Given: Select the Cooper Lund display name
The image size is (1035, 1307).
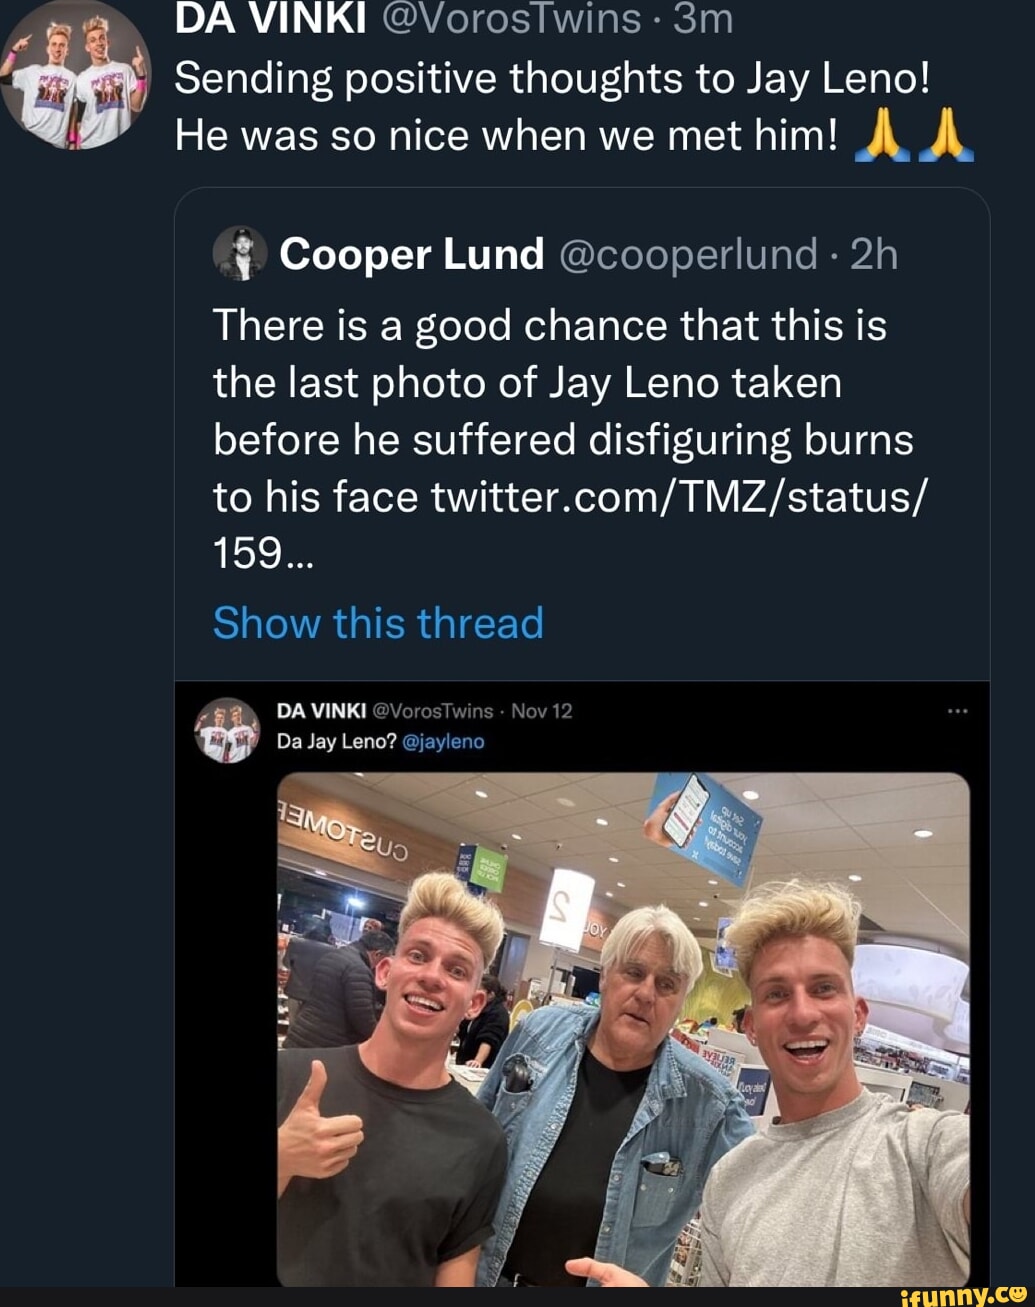Looking at the screenshot, I should click(412, 255).
